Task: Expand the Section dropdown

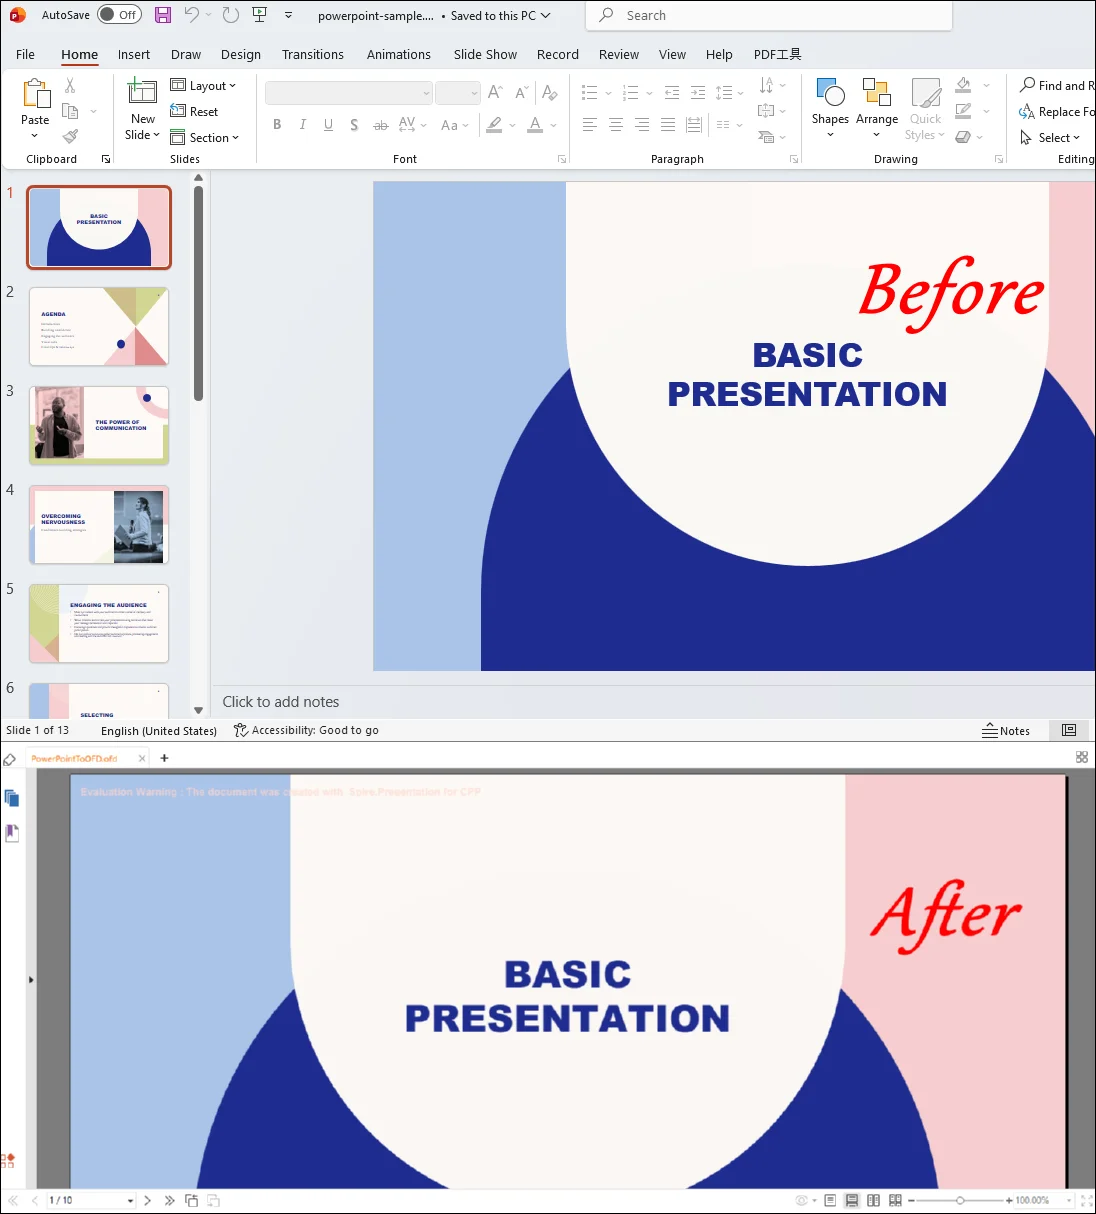Action: click(x=207, y=137)
